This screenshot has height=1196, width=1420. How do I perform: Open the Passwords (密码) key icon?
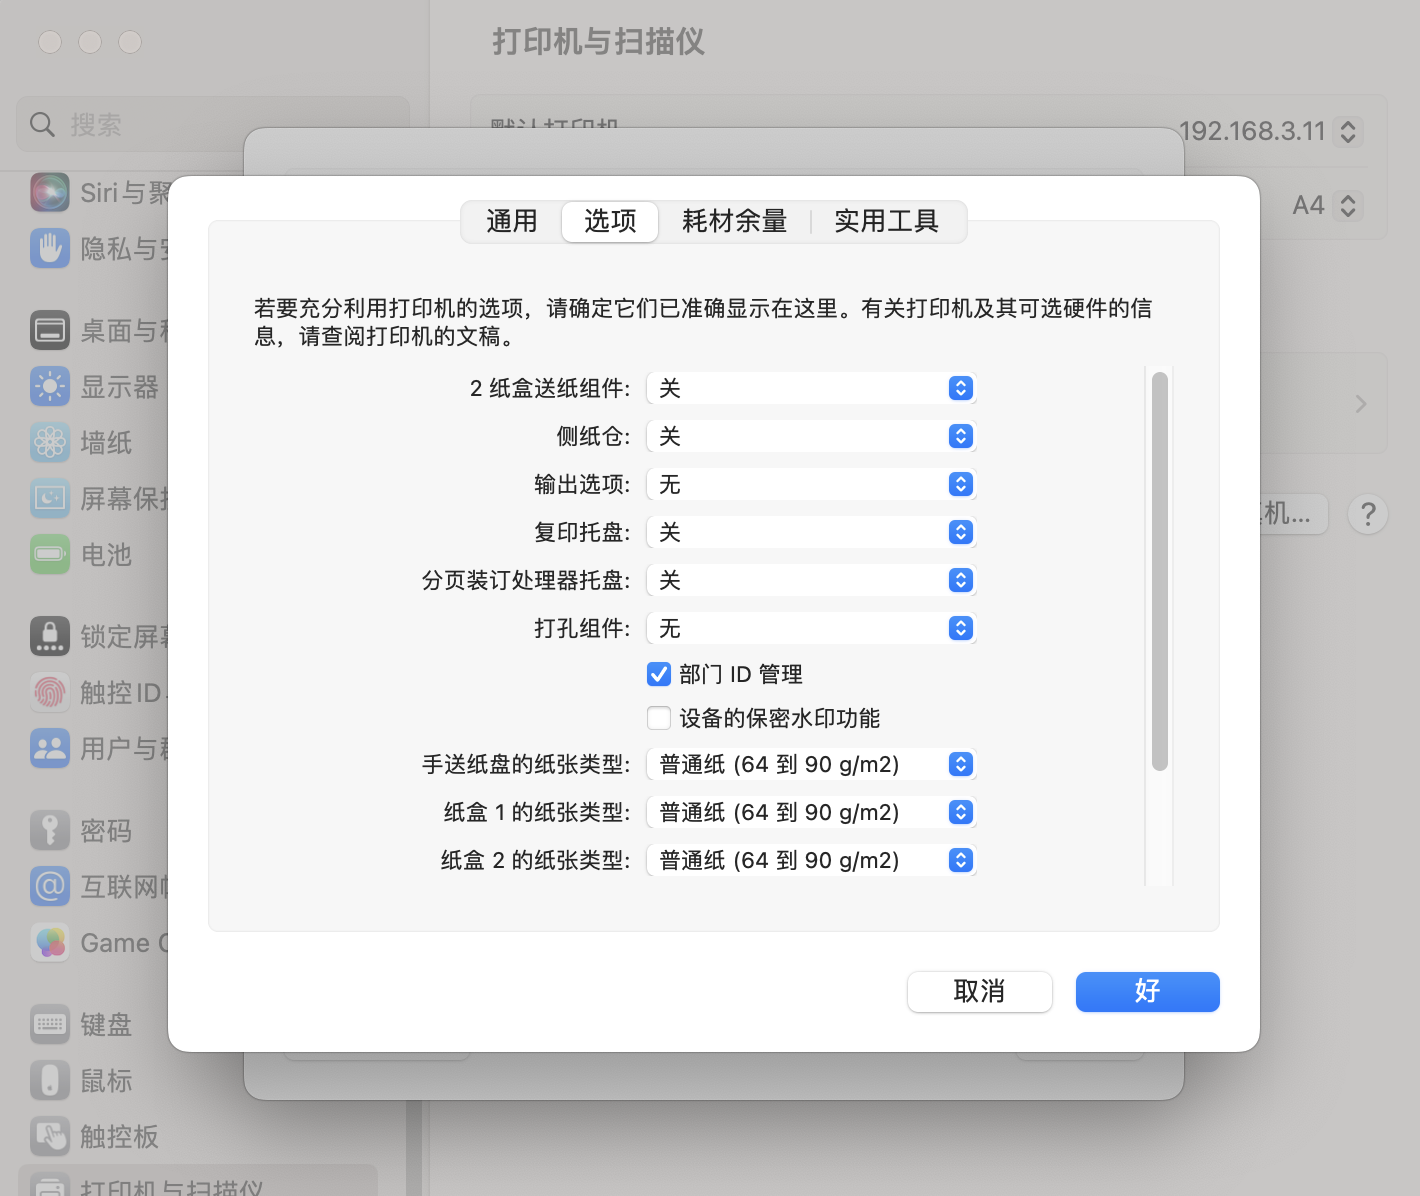pyautogui.click(x=50, y=830)
